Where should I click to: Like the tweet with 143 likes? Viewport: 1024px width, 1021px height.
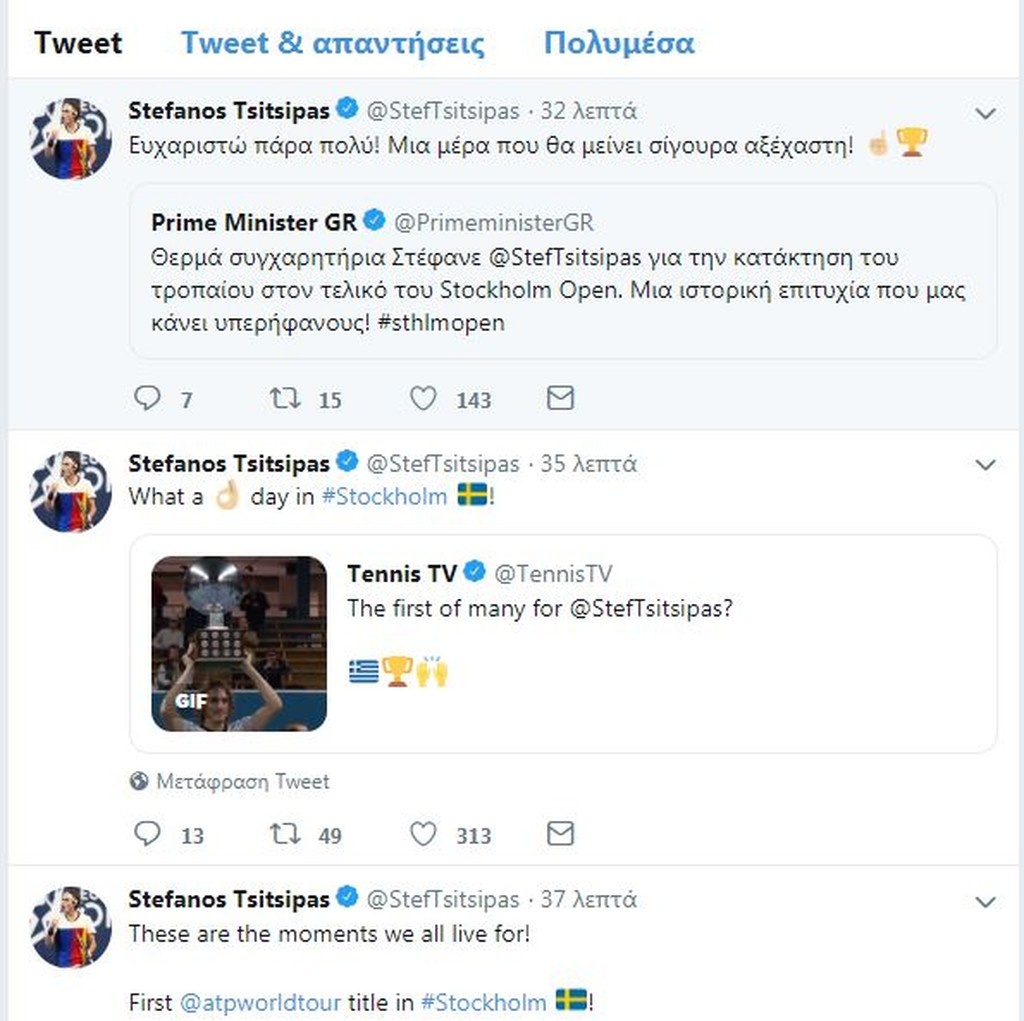pyautogui.click(x=423, y=399)
